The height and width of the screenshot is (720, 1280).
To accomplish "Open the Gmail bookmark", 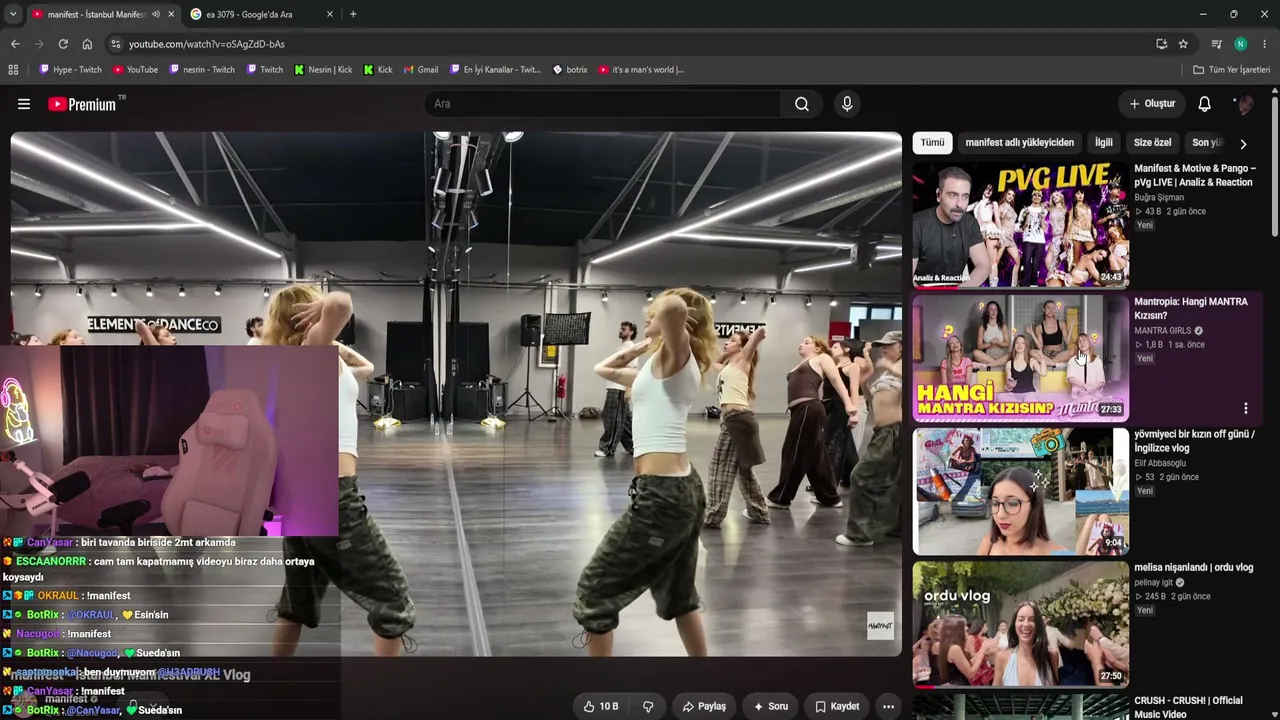I will [x=421, y=70].
